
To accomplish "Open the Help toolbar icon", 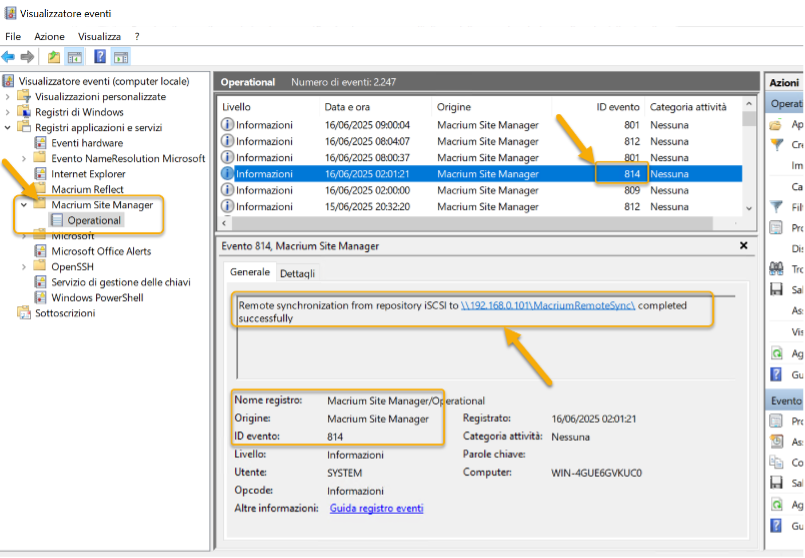I will [100, 56].
